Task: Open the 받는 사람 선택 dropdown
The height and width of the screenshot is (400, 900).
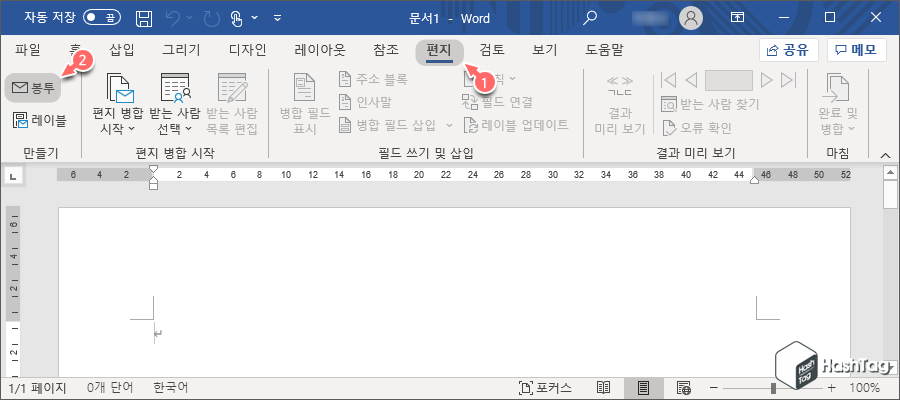Action: (174, 104)
